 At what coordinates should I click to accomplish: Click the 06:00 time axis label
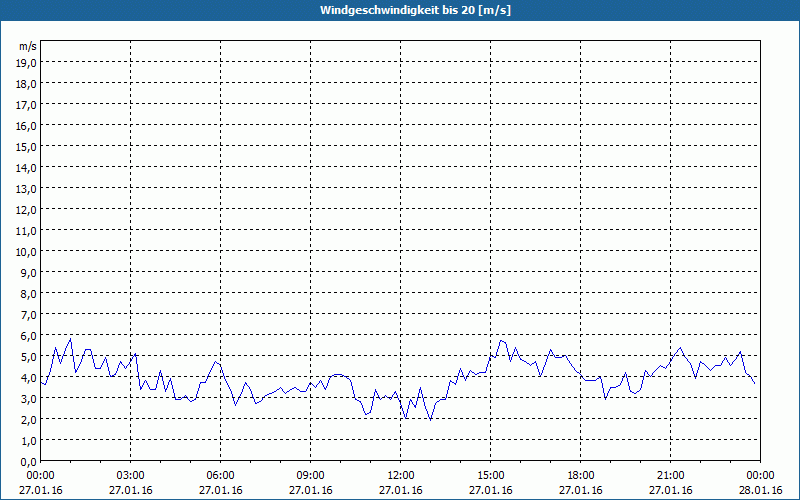[x=221, y=475]
